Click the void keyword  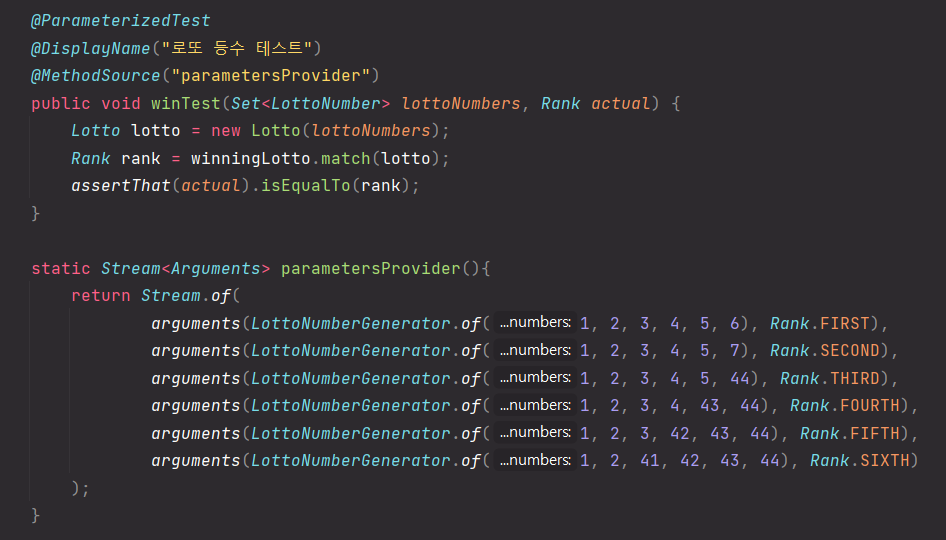click(x=121, y=104)
